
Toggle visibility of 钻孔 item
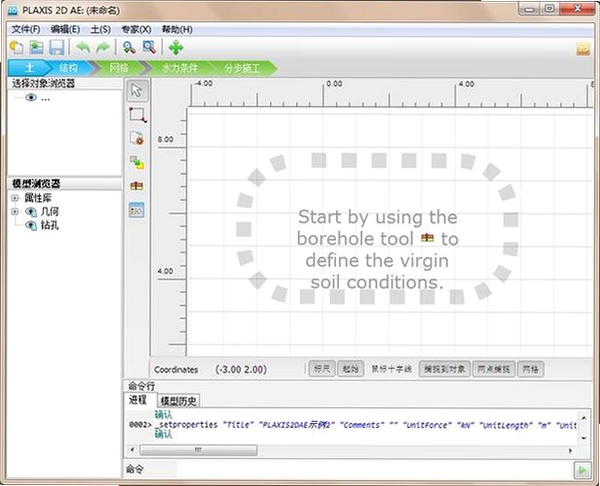(x=31, y=225)
